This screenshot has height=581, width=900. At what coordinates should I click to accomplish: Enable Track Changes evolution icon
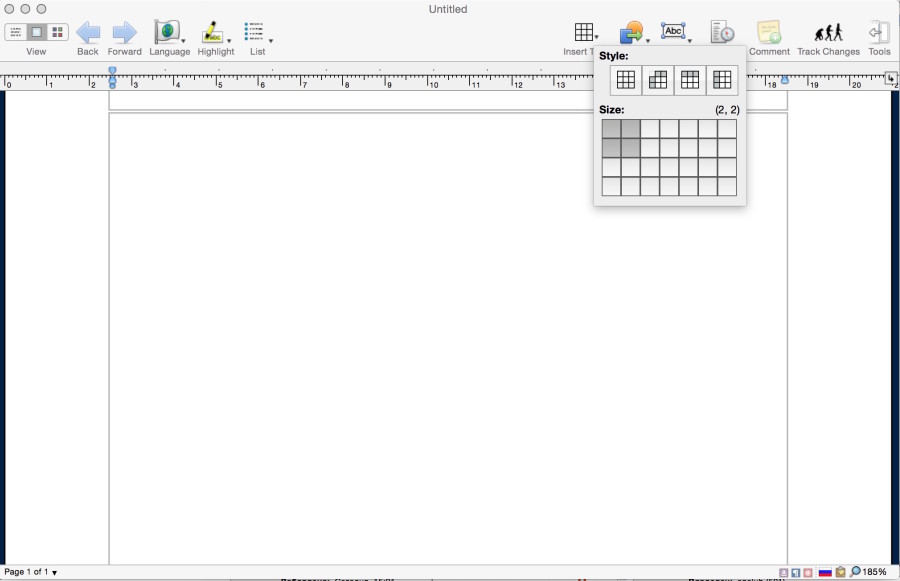tap(828, 33)
